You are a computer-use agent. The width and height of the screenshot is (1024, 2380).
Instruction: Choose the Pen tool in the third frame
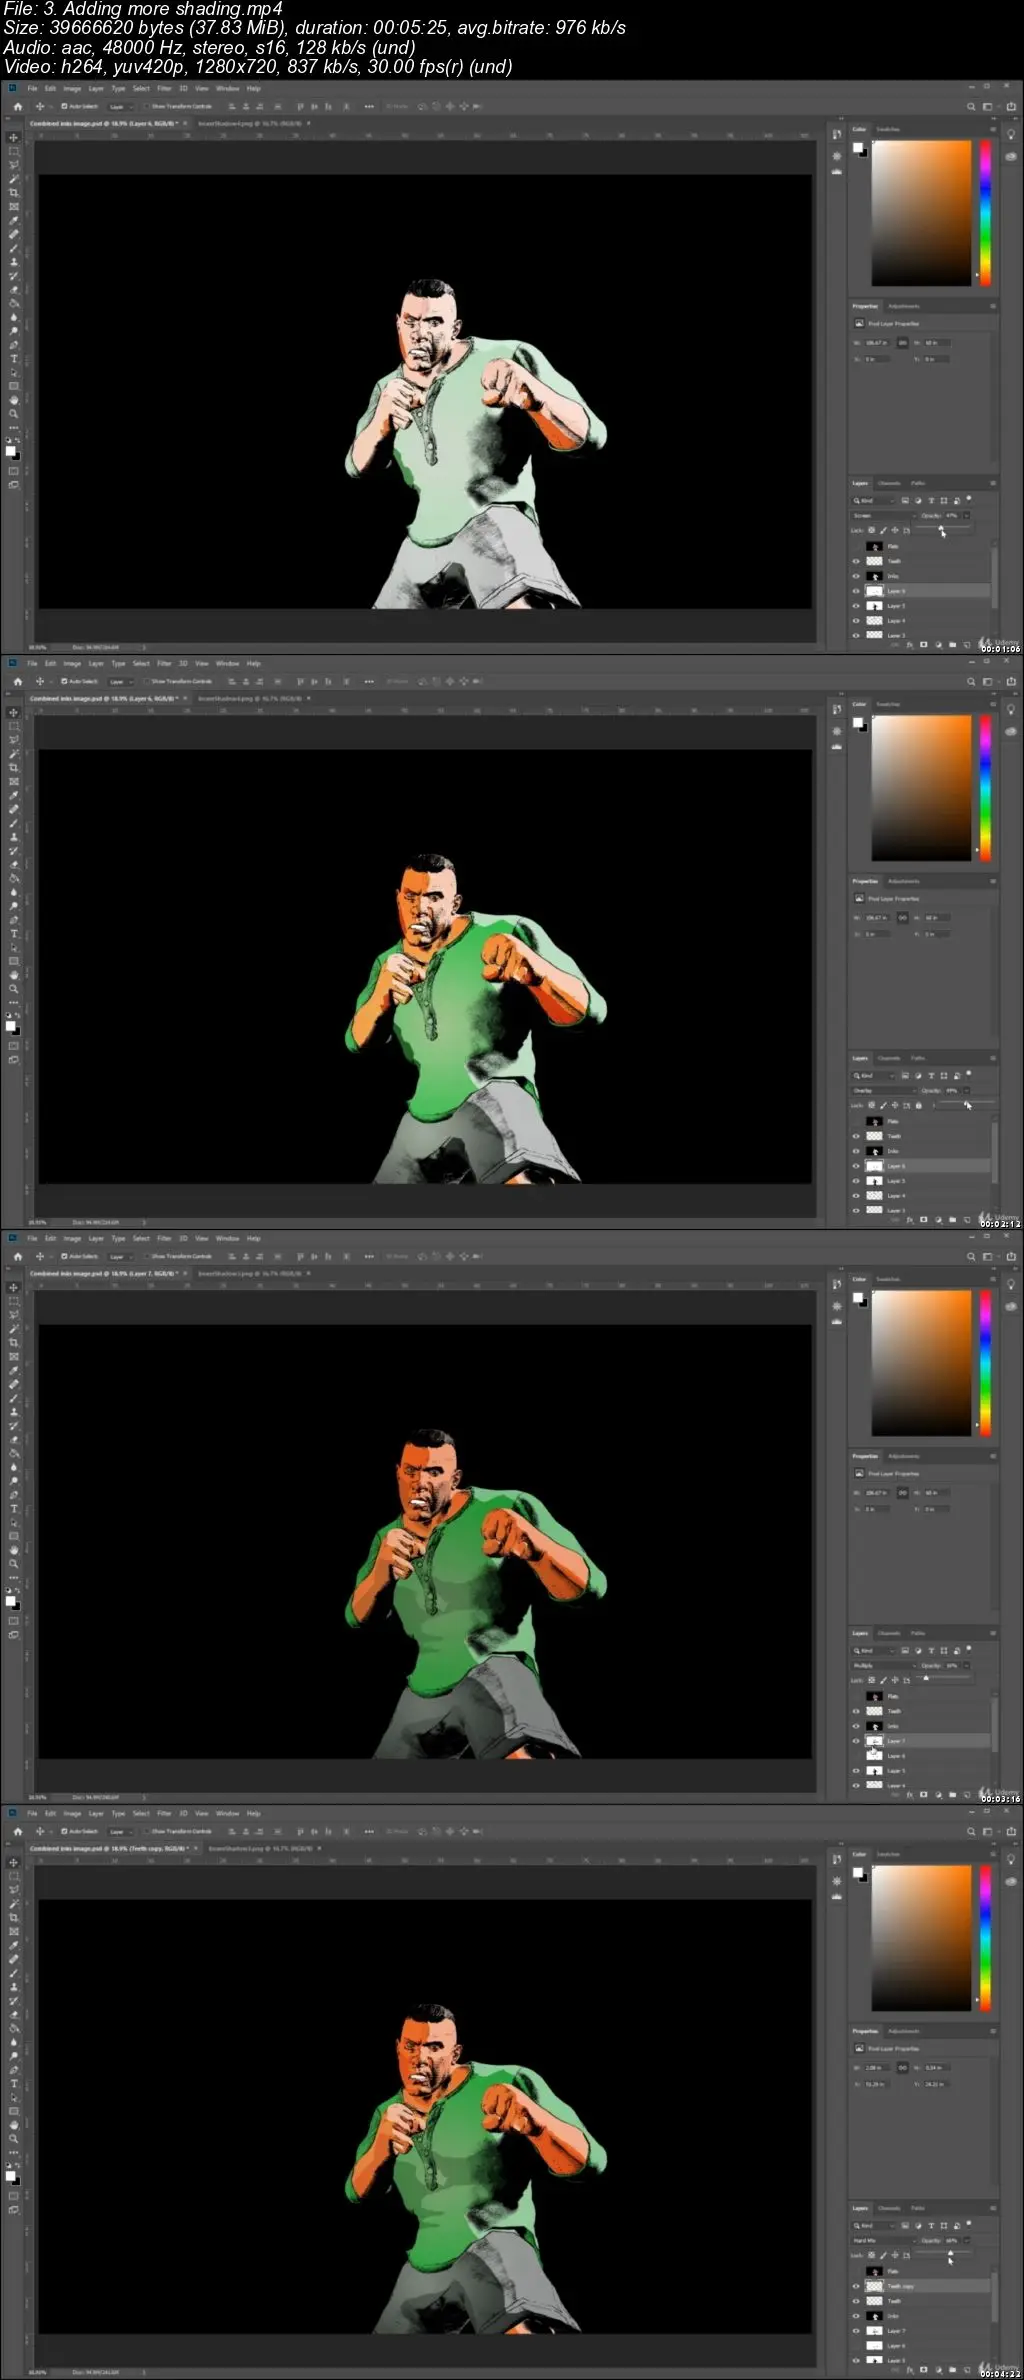coord(13,1495)
